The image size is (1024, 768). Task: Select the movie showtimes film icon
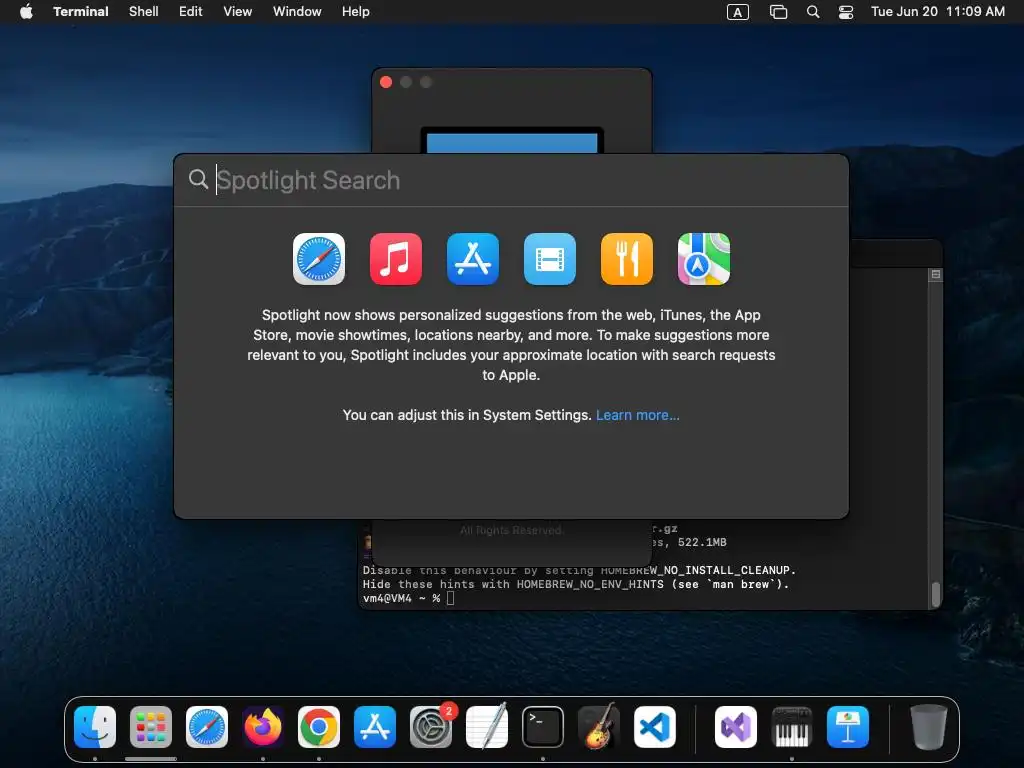(x=550, y=259)
